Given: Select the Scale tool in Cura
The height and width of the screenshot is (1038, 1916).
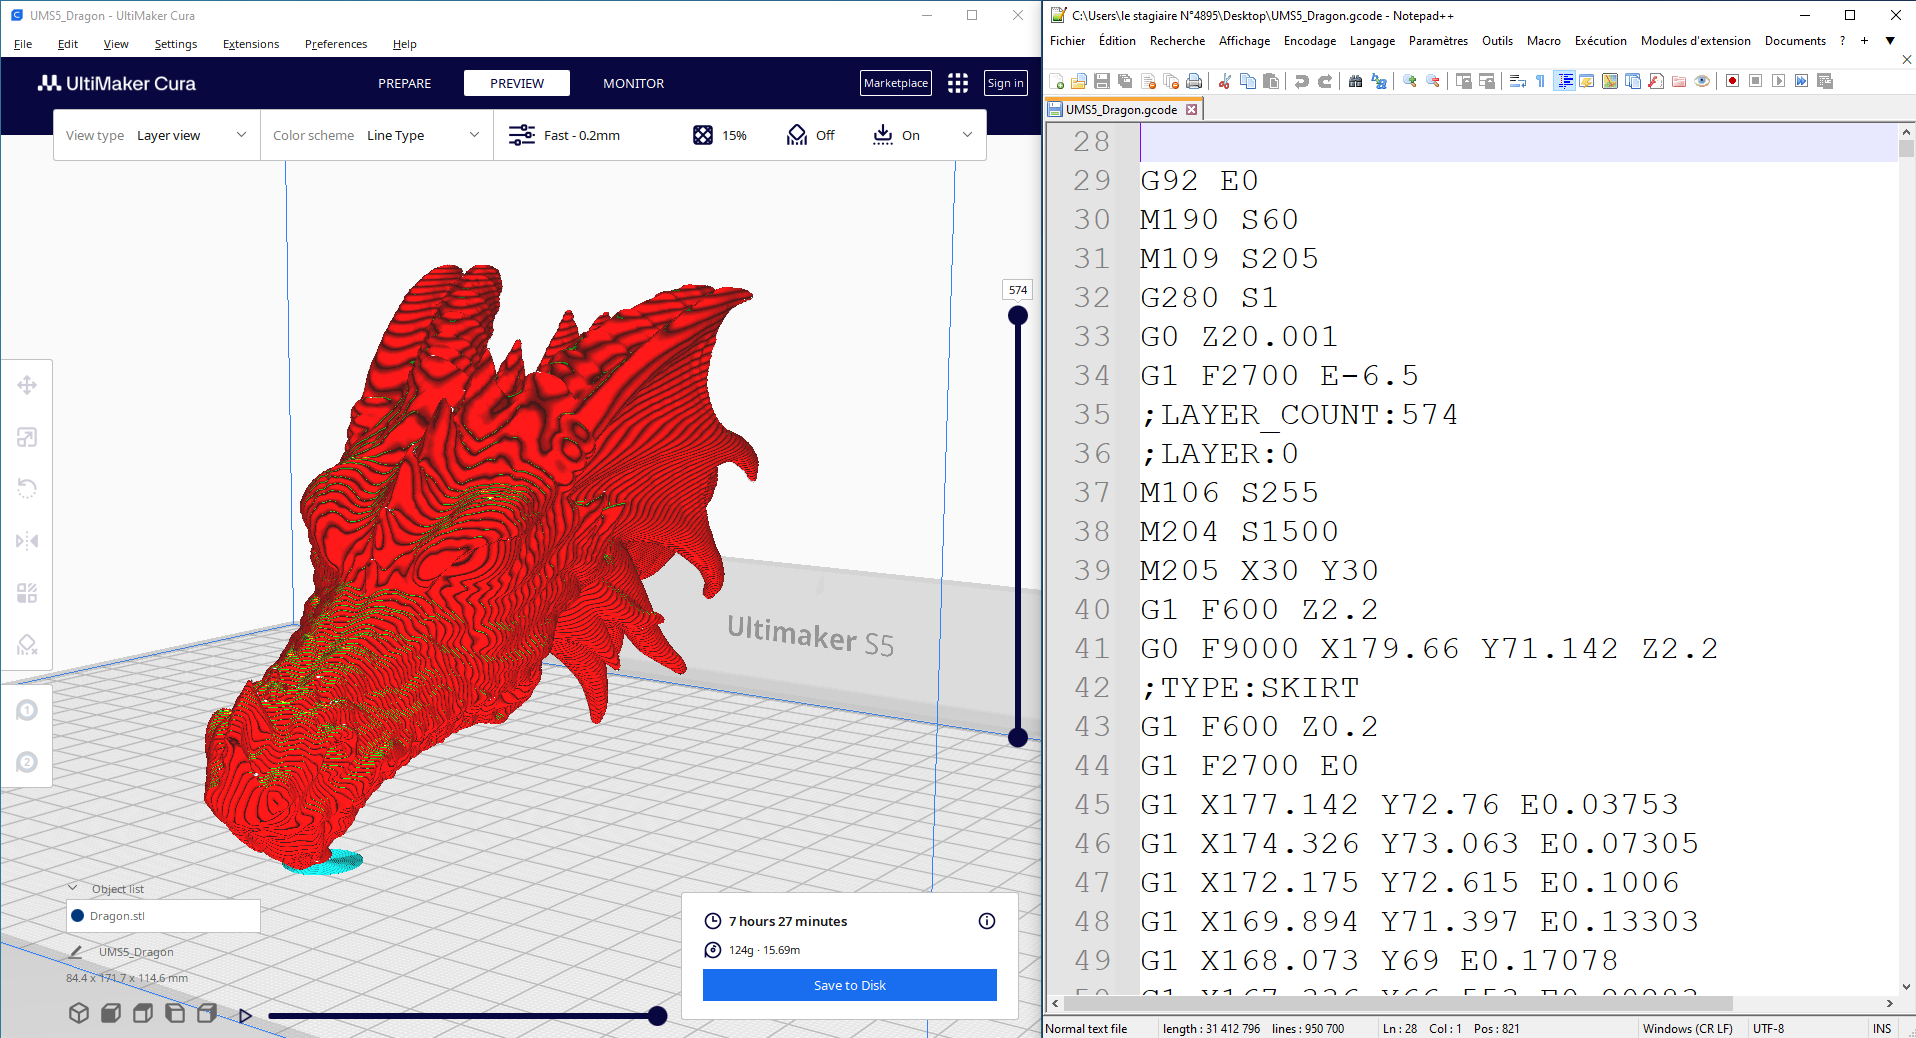Looking at the screenshot, I should pyautogui.click(x=27, y=437).
